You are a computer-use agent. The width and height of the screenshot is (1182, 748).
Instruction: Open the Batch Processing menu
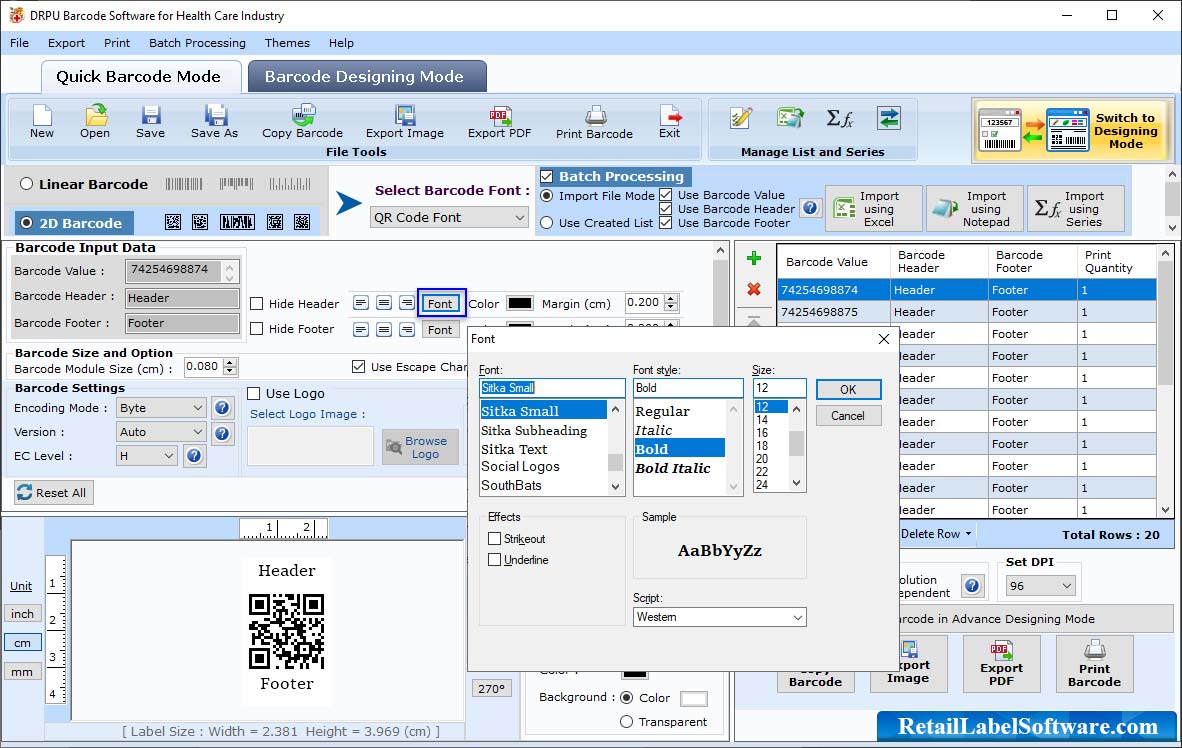(x=197, y=43)
